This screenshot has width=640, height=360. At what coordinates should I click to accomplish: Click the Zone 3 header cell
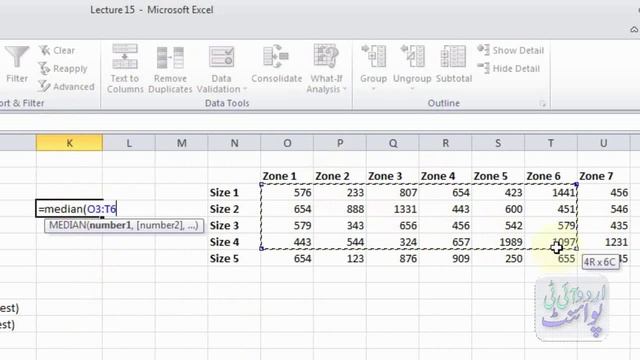click(x=393, y=176)
